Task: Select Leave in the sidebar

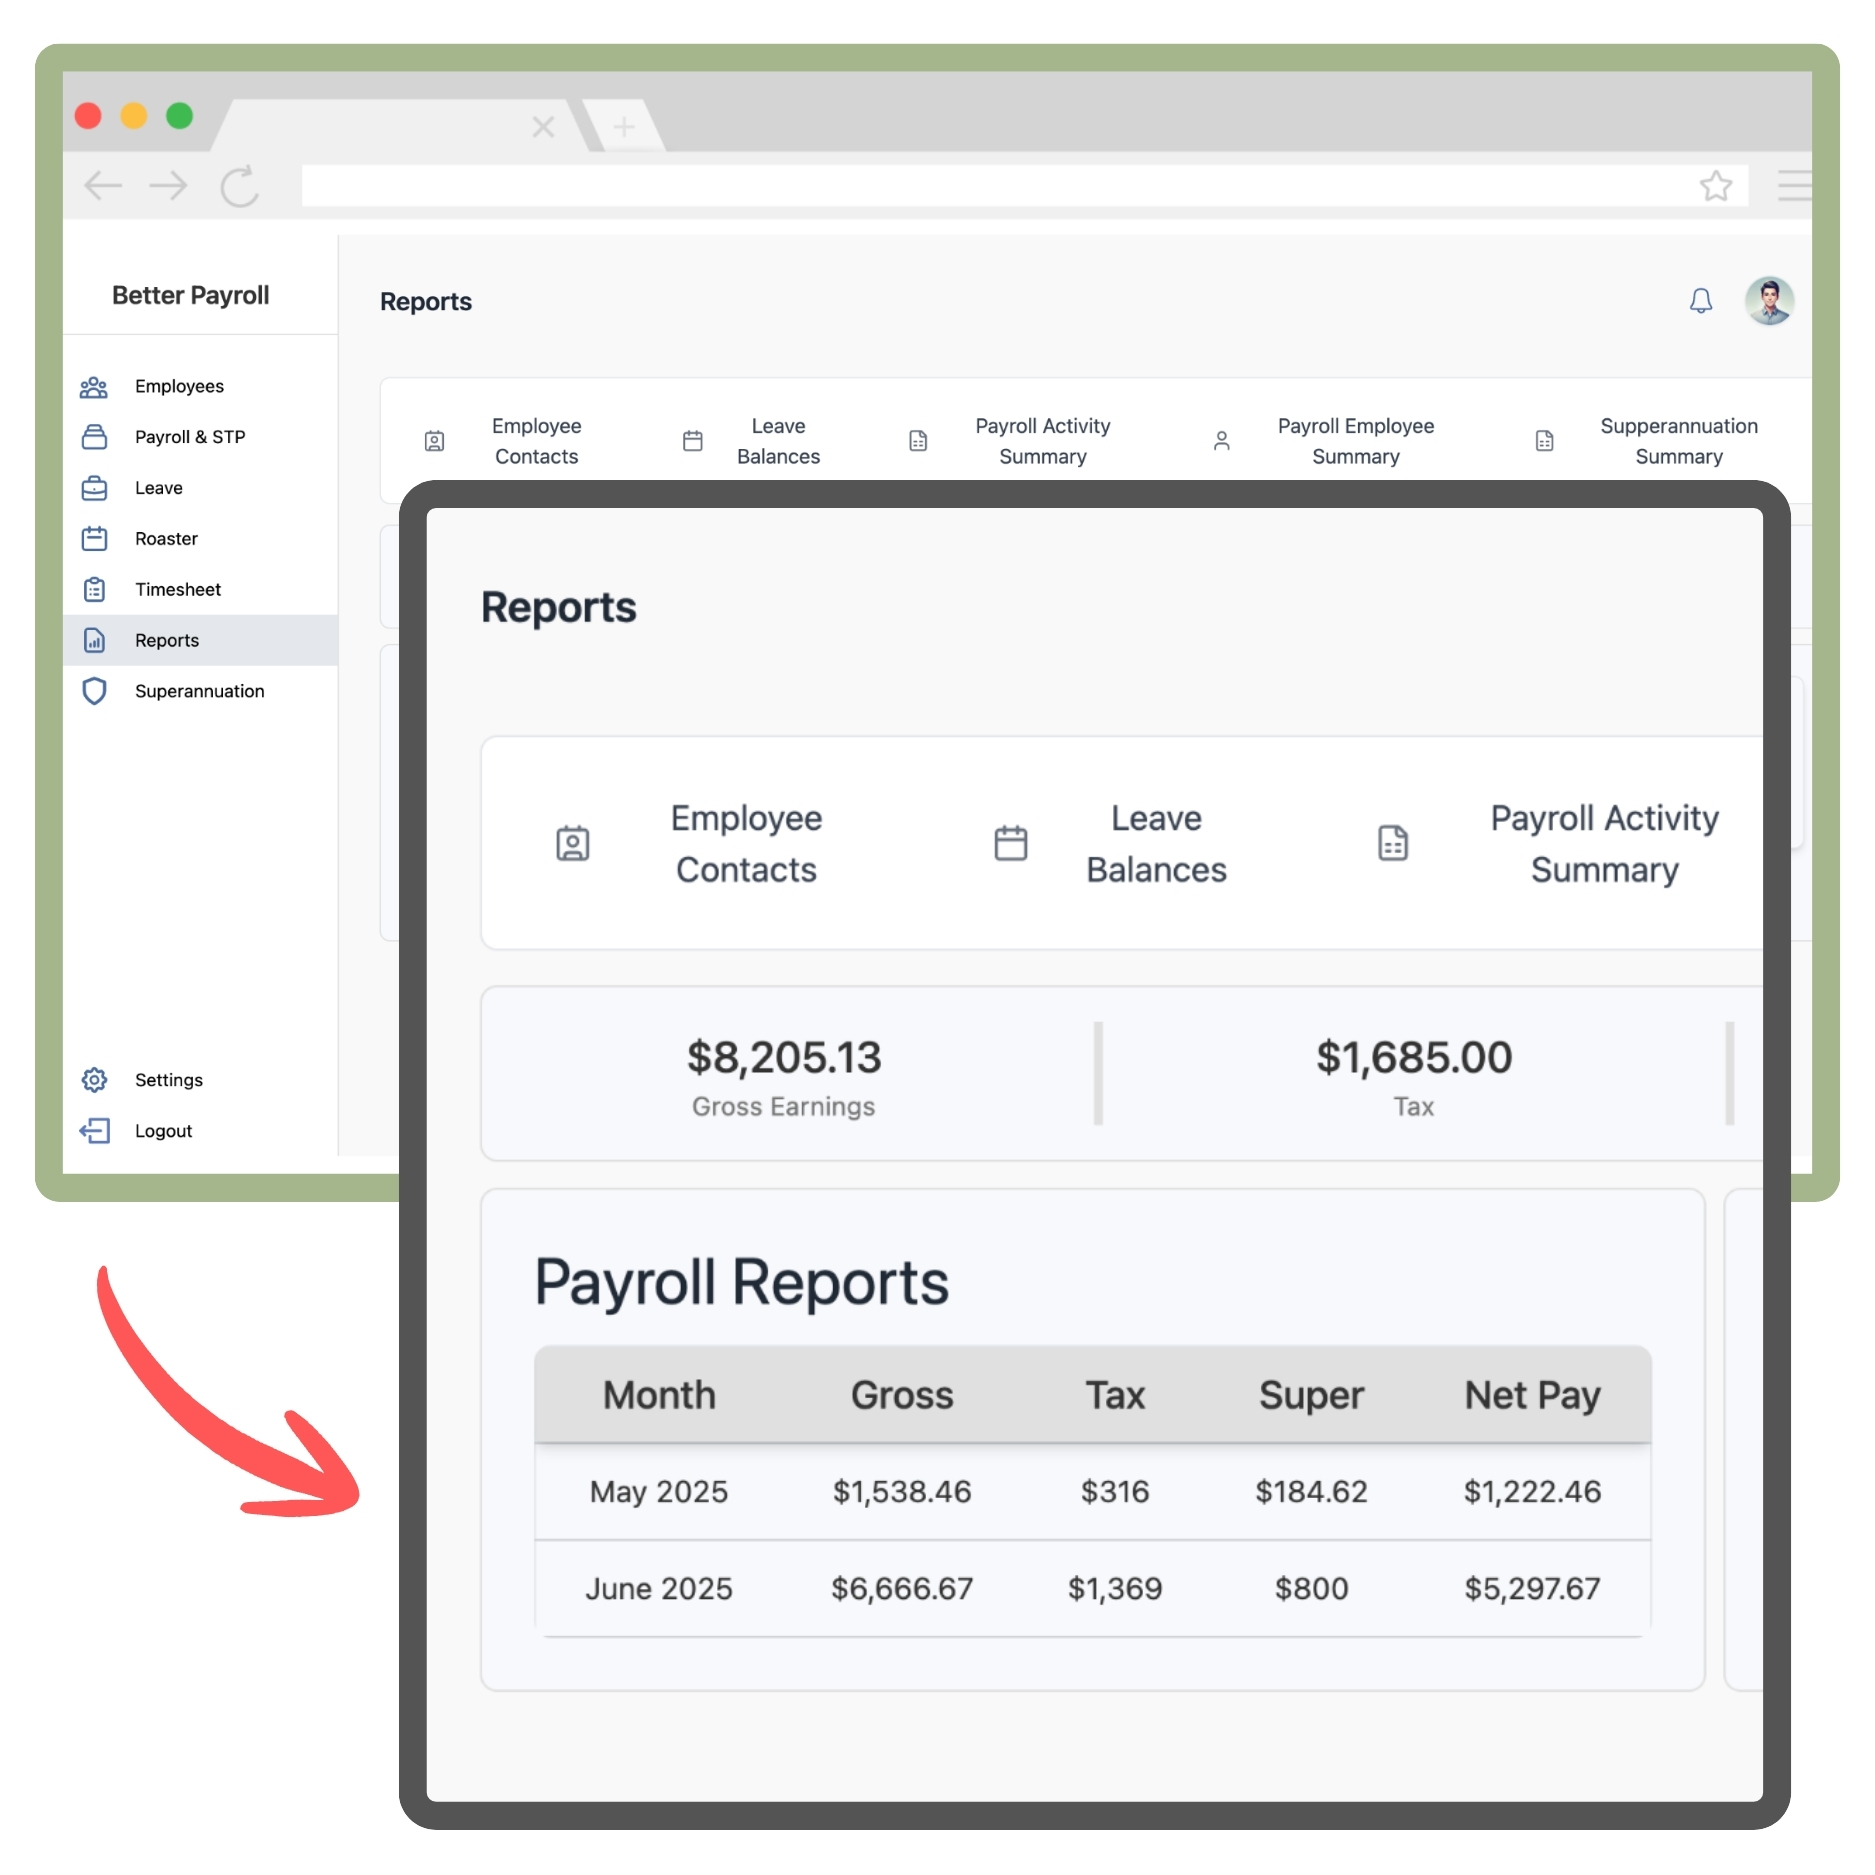Action: pyautogui.click(x=159, y=488)
